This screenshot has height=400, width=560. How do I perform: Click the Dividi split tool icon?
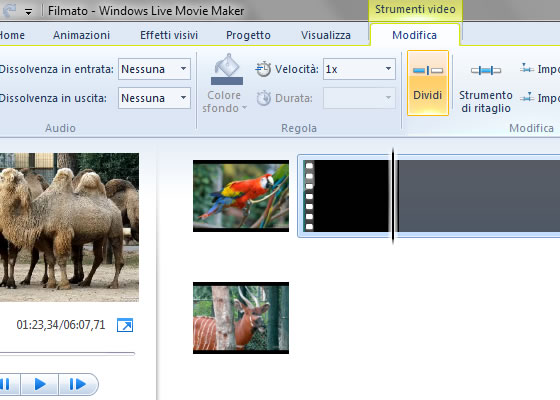click(x=428, y=70)
